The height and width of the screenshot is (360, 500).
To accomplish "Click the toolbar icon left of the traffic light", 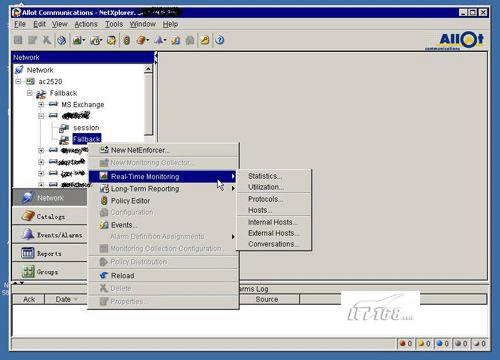I will pyautogui.click(x=111, y=40).
